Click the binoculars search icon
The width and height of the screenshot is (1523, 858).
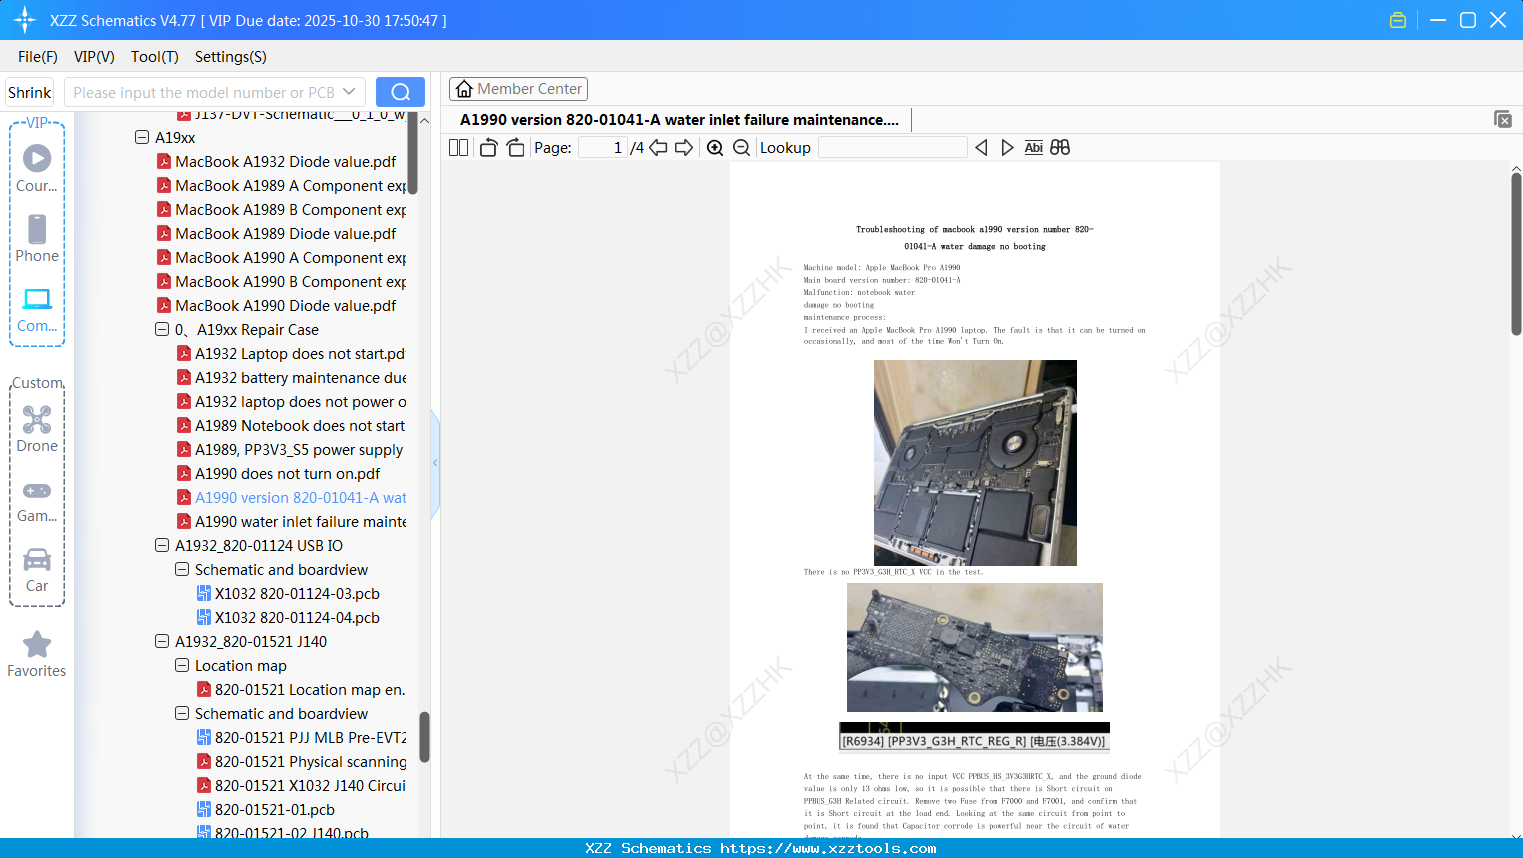click(x=1060, y=148)
